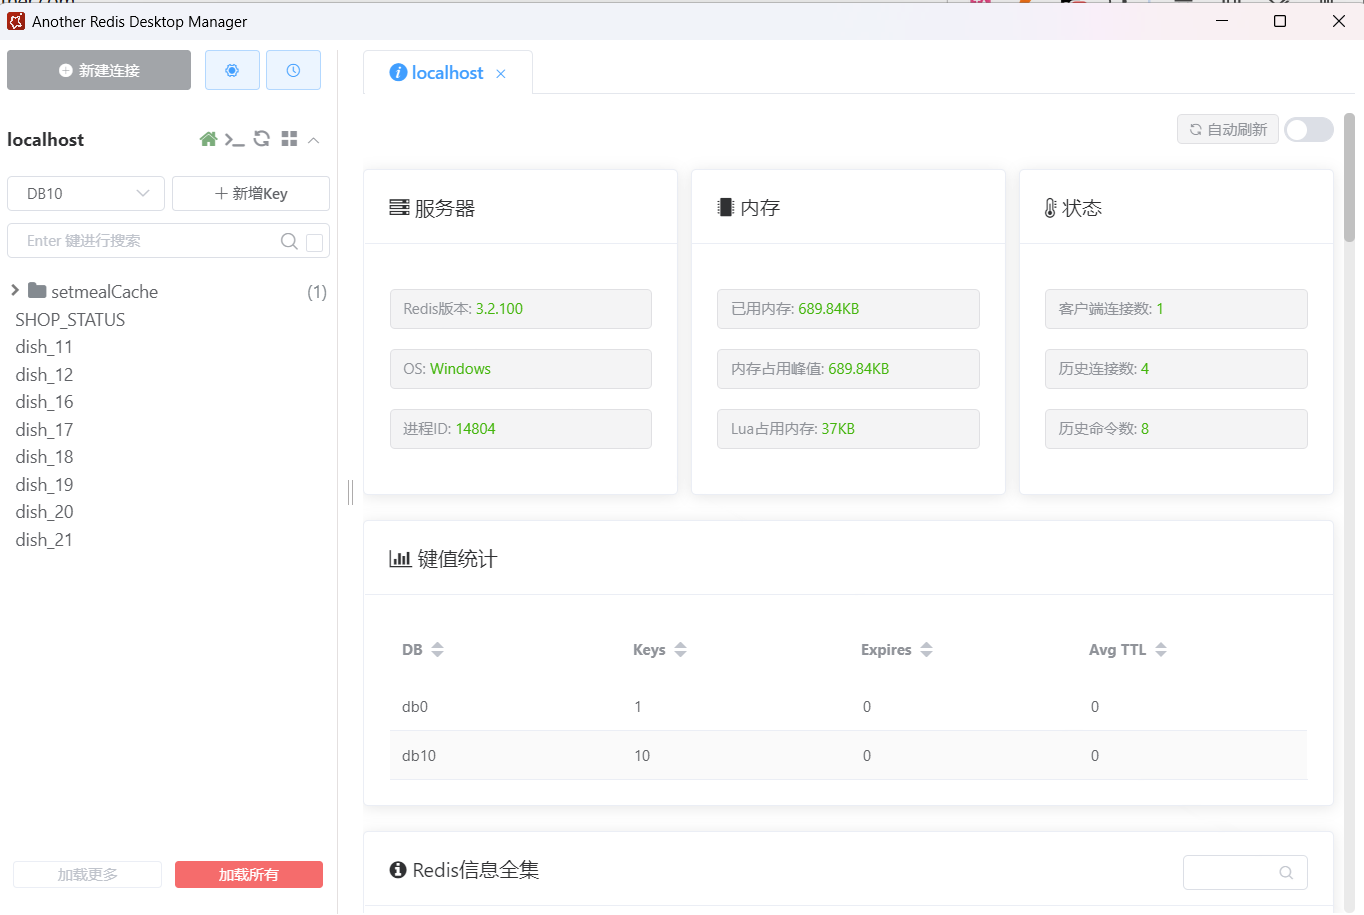Click the 键值统计 bar chart icon
The width and height of the screenshot is (1364, 915).
(400, 559)
